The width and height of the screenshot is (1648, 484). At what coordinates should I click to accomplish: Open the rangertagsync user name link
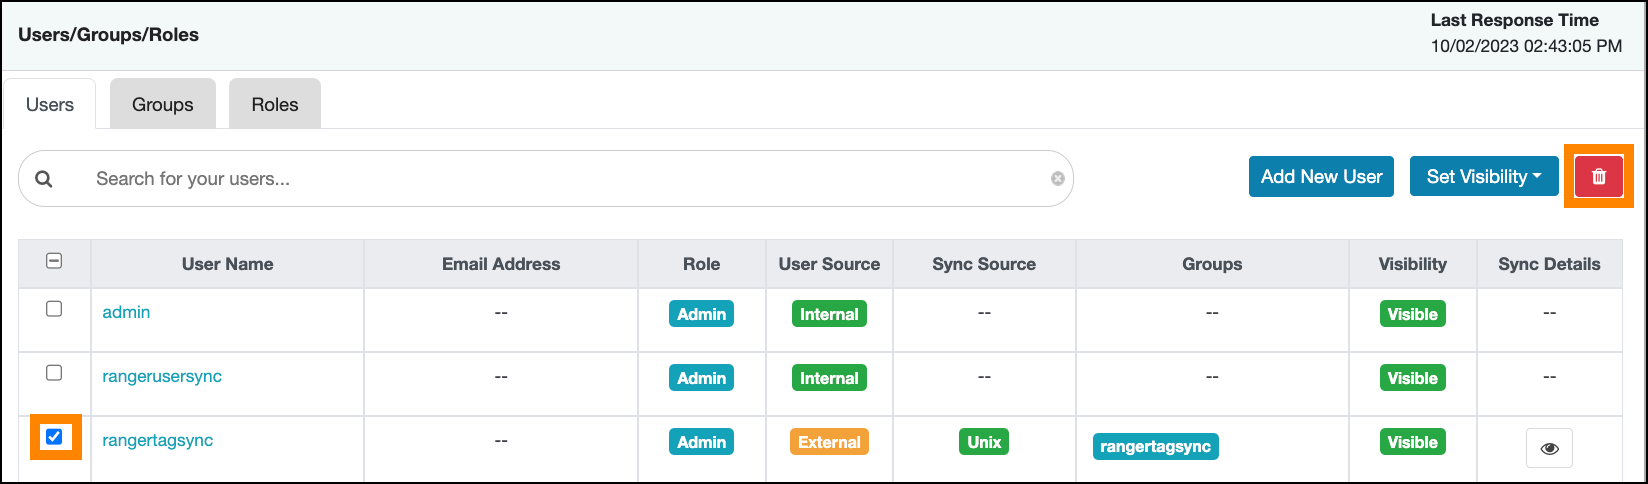pos(157,440)
